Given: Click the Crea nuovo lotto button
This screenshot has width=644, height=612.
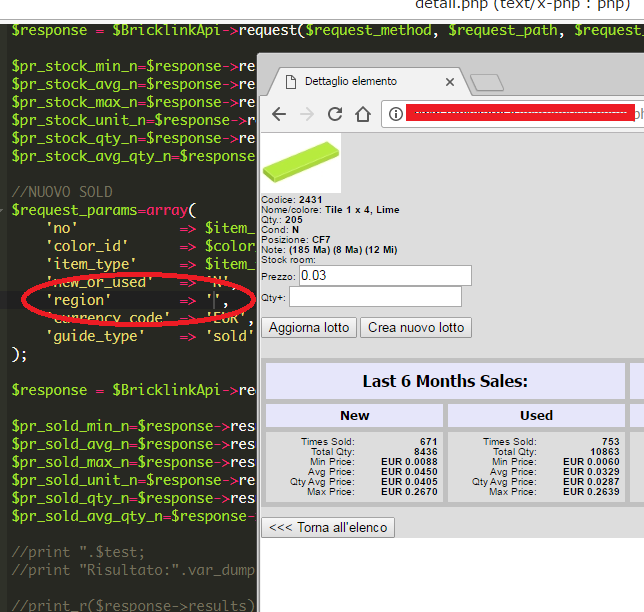Looking at the screenshot, I should click(x=416, y=327).
